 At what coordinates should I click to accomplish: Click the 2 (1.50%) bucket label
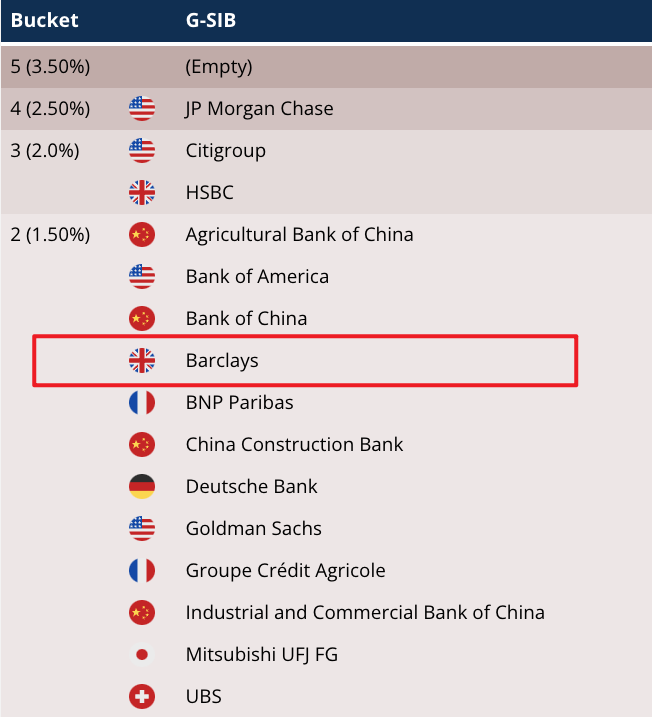50,235
